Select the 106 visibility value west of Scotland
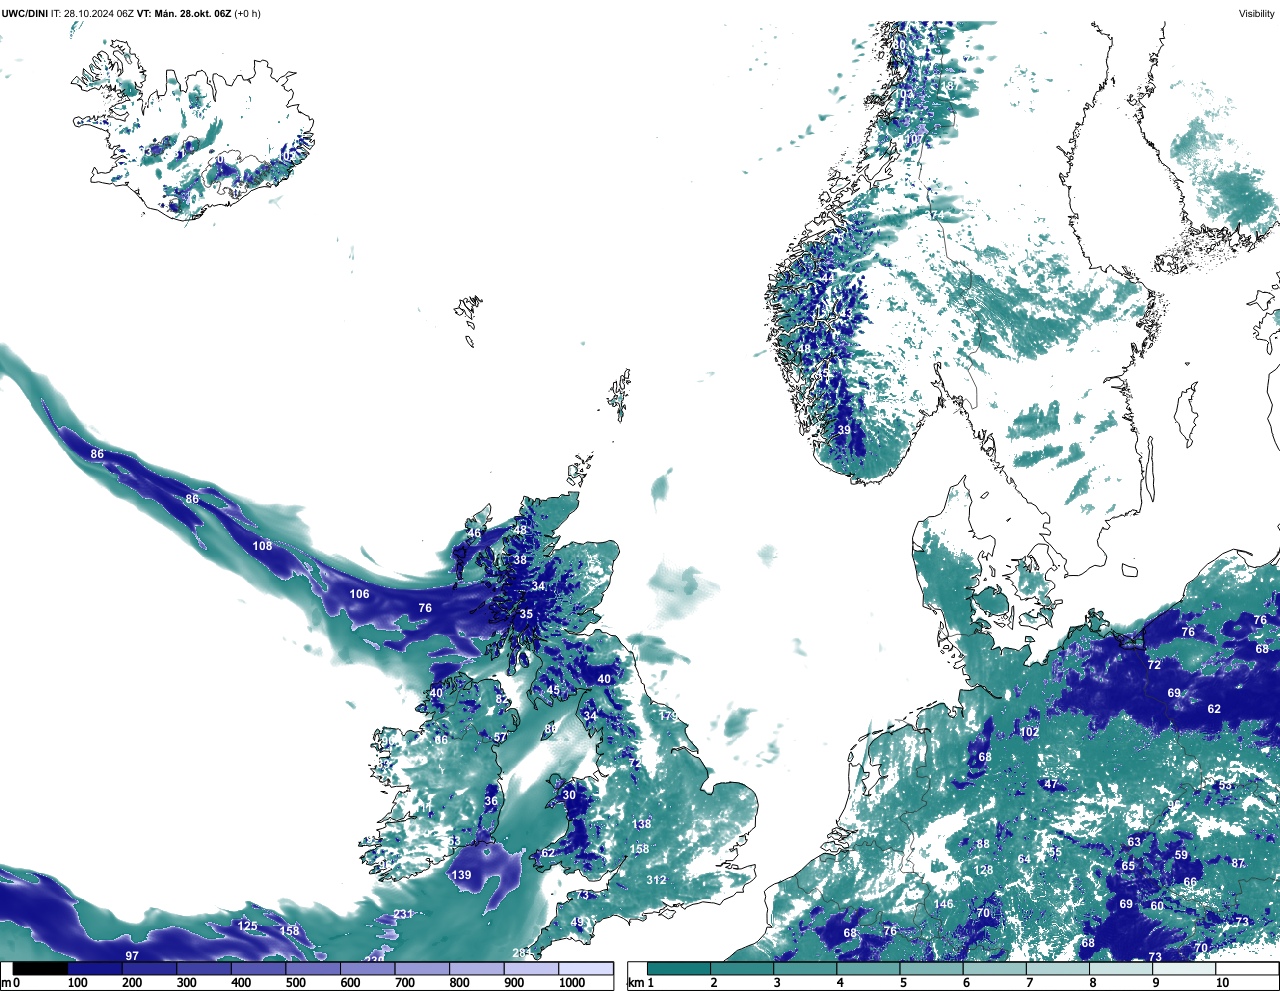 coord(359,594)
